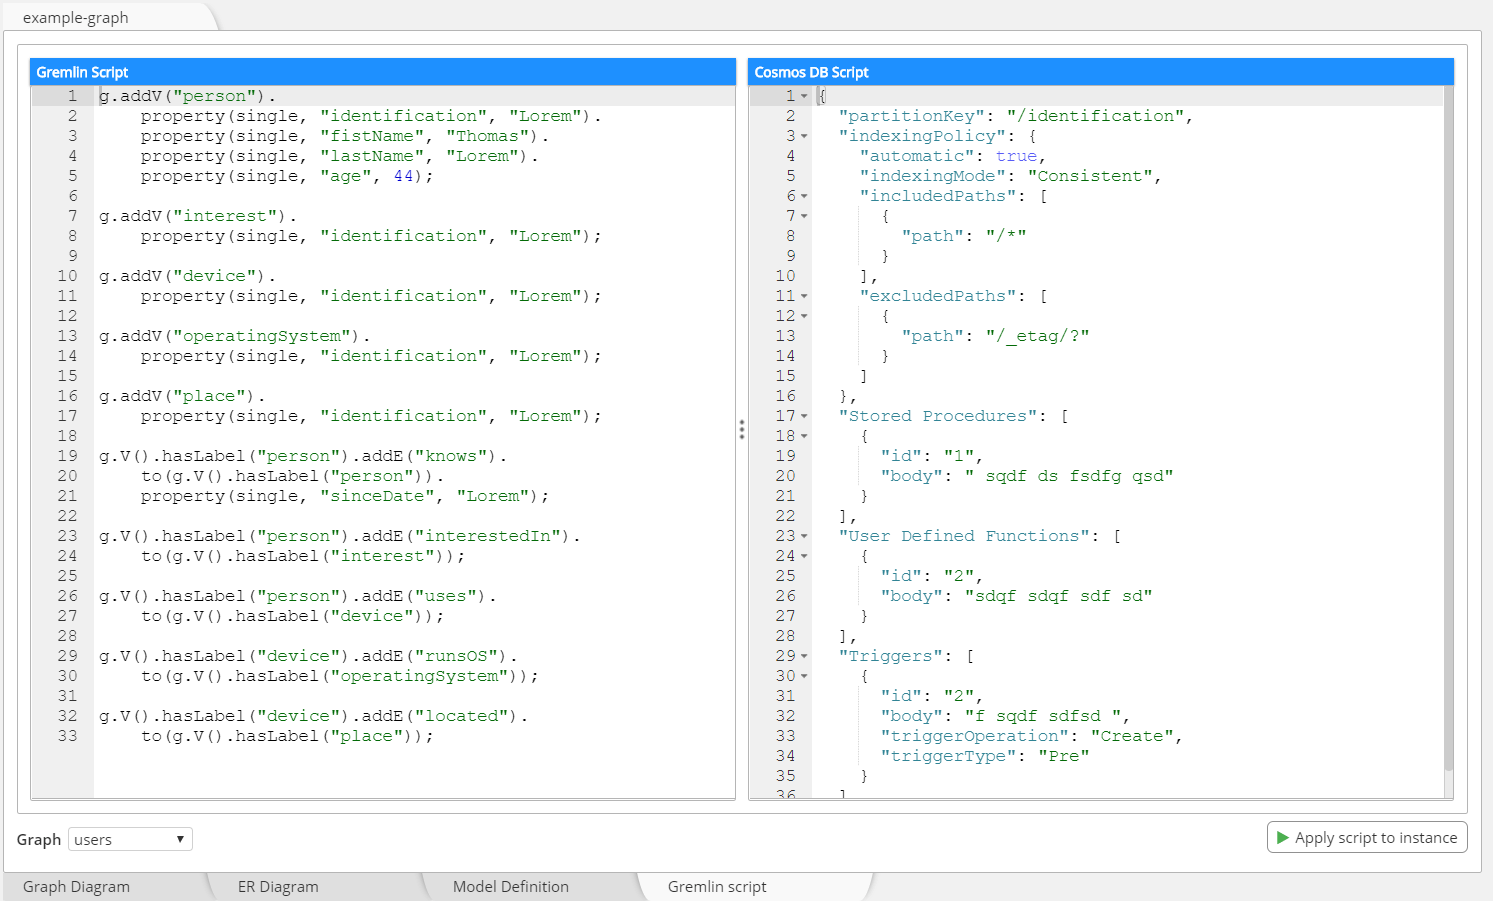Screen dimensions: 1493x901
Task: Click the "id": "1" line
Action: pyautogui.click(x=932, y=456)
